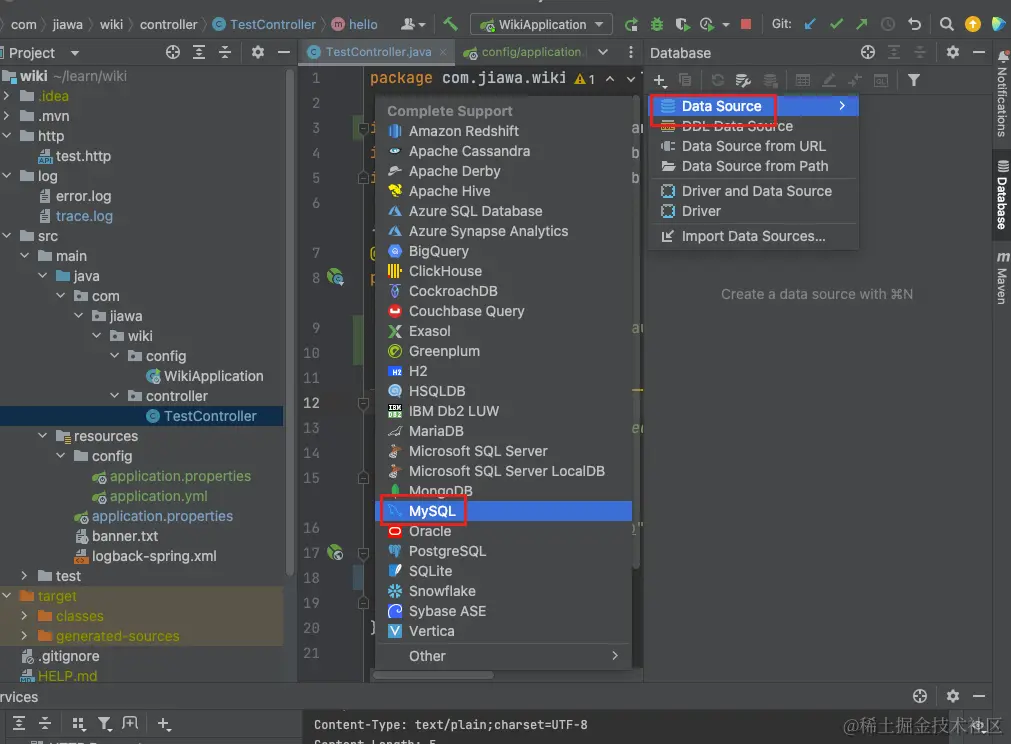
Task: Switch to the config/application editor tab
Action: 524,52
